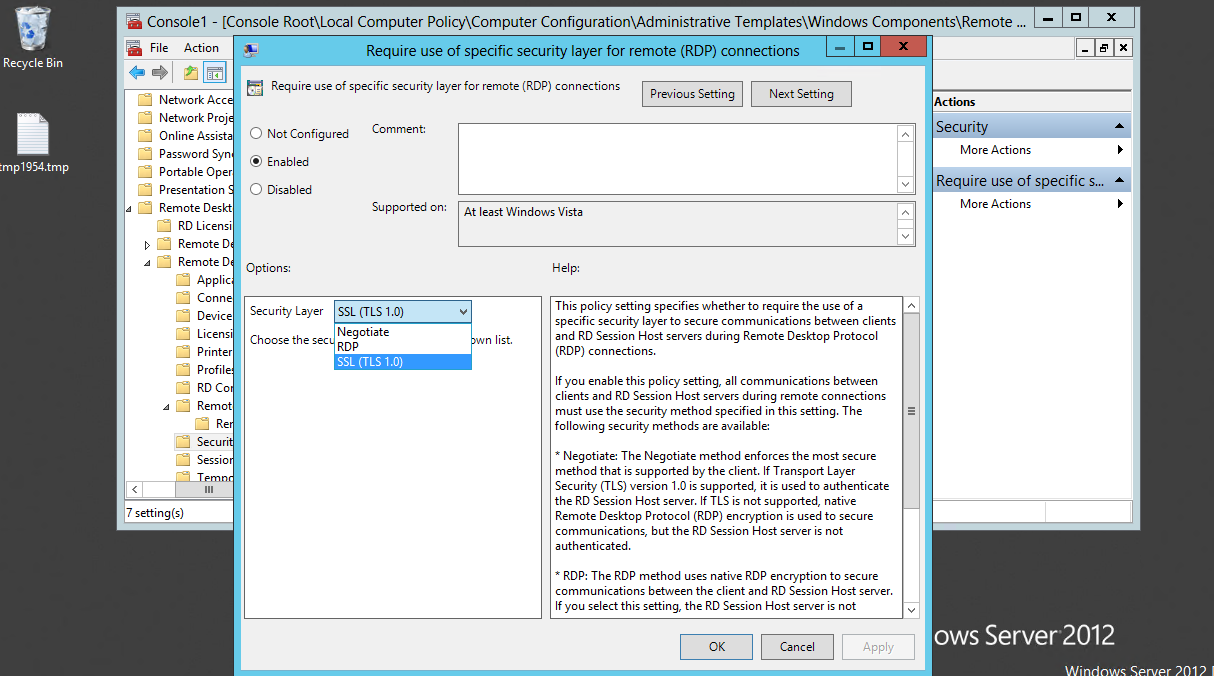Click the Console1 toolbox icon in the title bar
1214x676 pixels.
134,20
